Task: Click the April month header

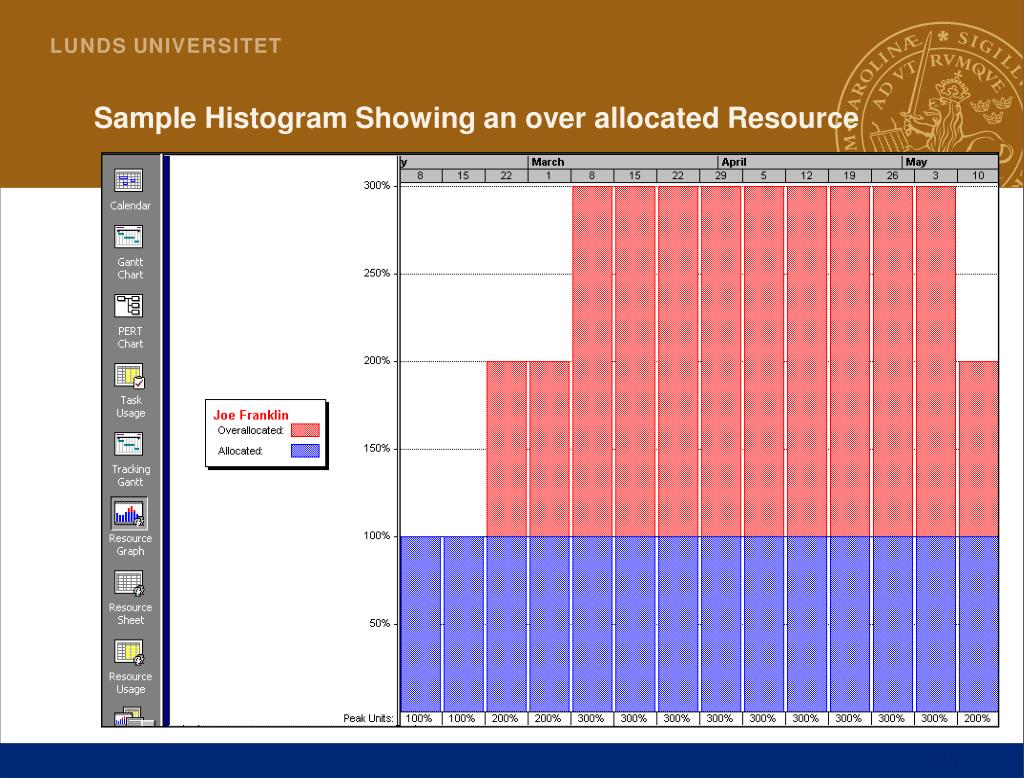Action: [x=810, y=162]
